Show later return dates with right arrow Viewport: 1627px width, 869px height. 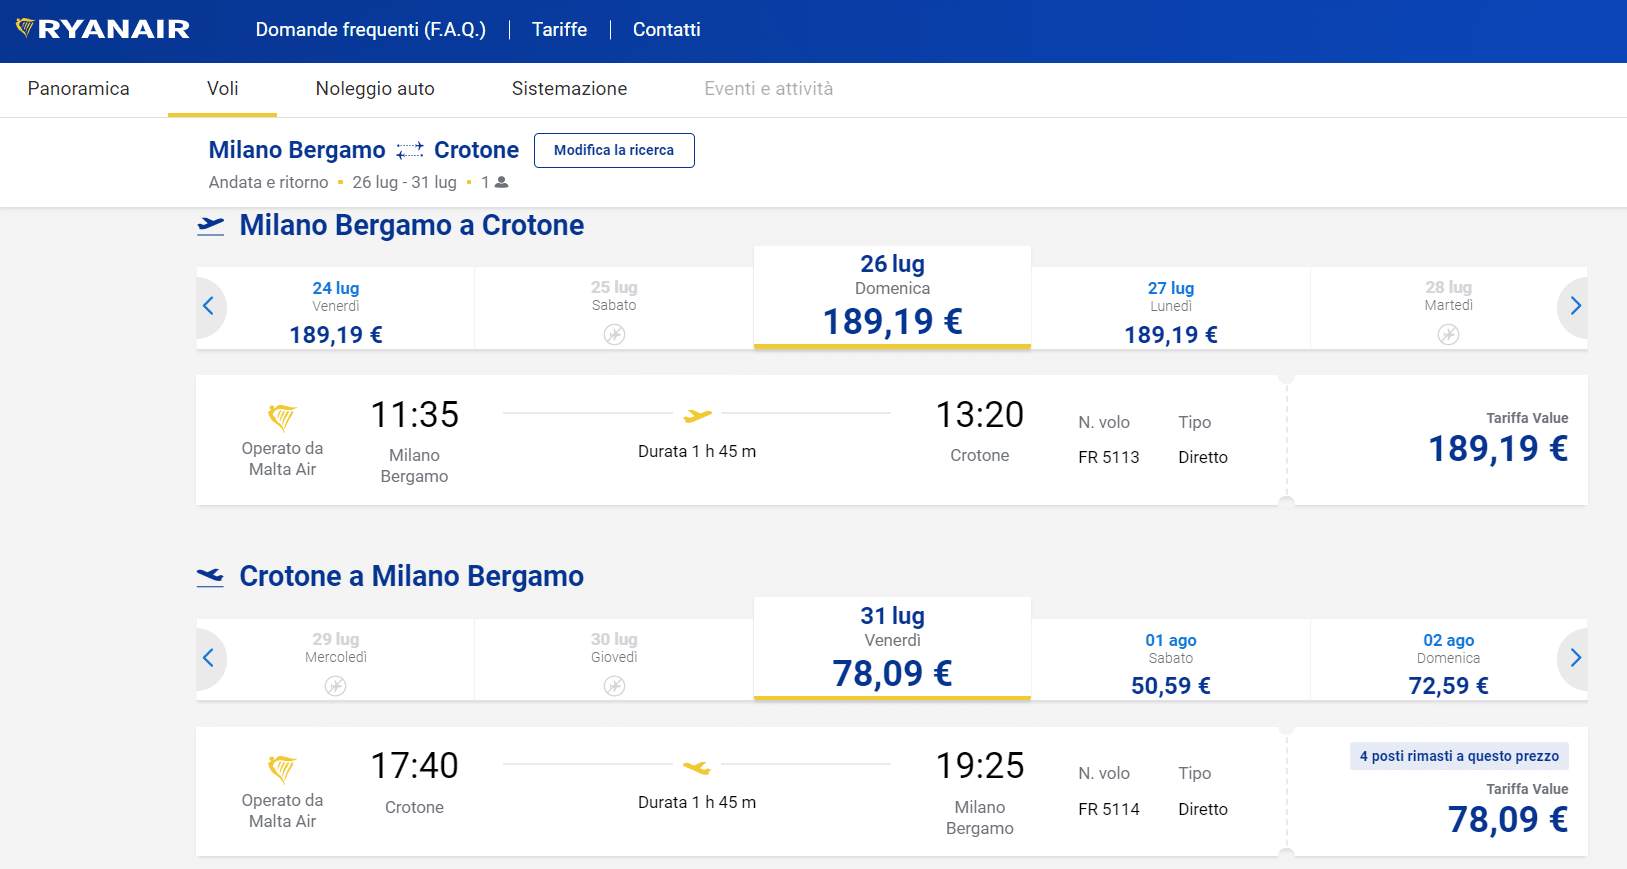point(1575,657)
